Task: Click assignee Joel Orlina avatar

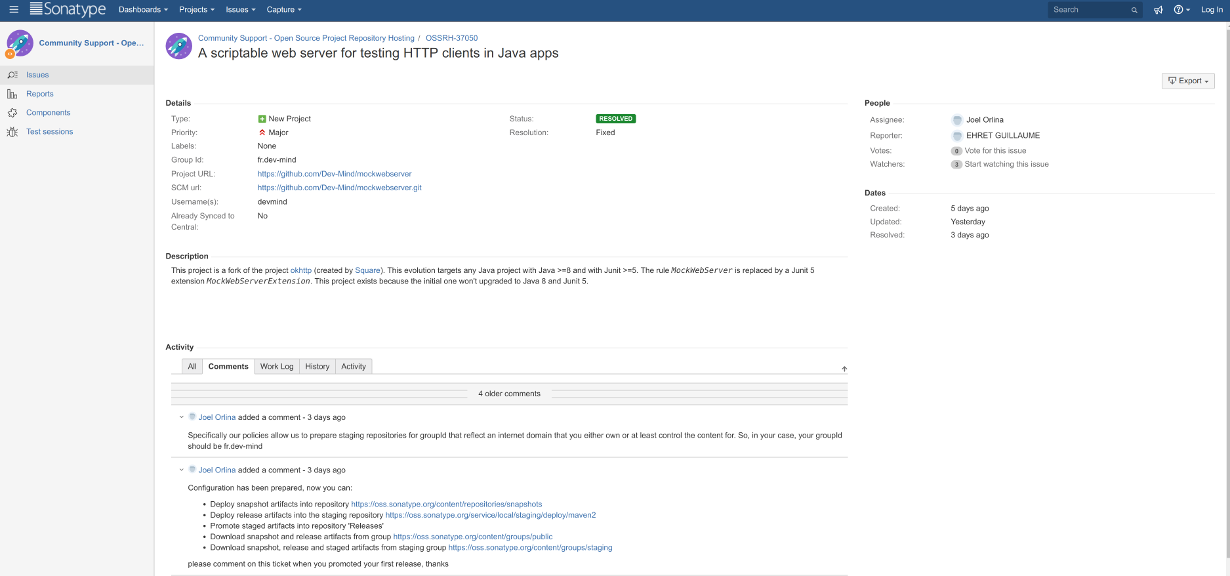Action: coord(957,120)
